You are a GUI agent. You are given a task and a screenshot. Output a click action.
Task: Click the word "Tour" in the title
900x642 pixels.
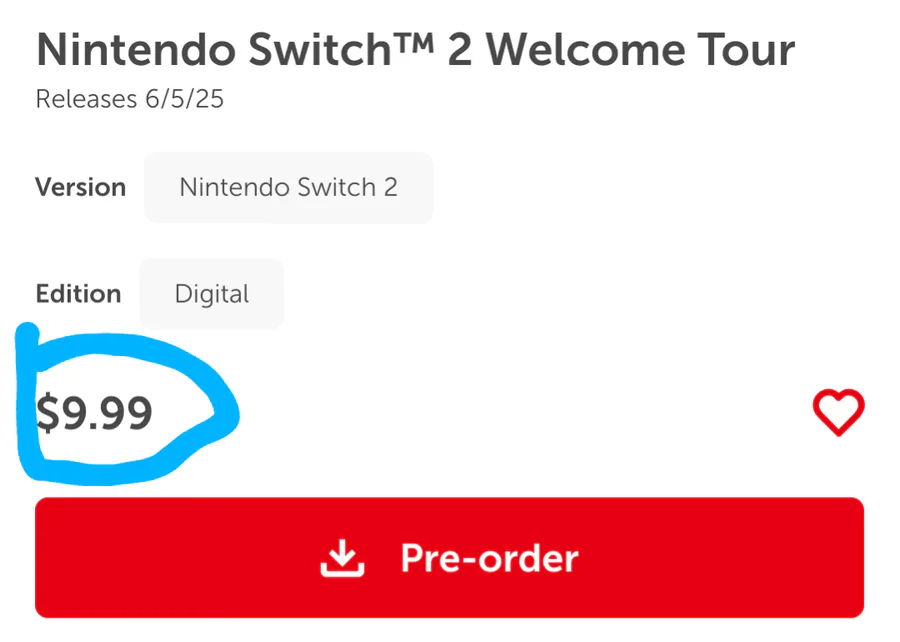point(746,50)
